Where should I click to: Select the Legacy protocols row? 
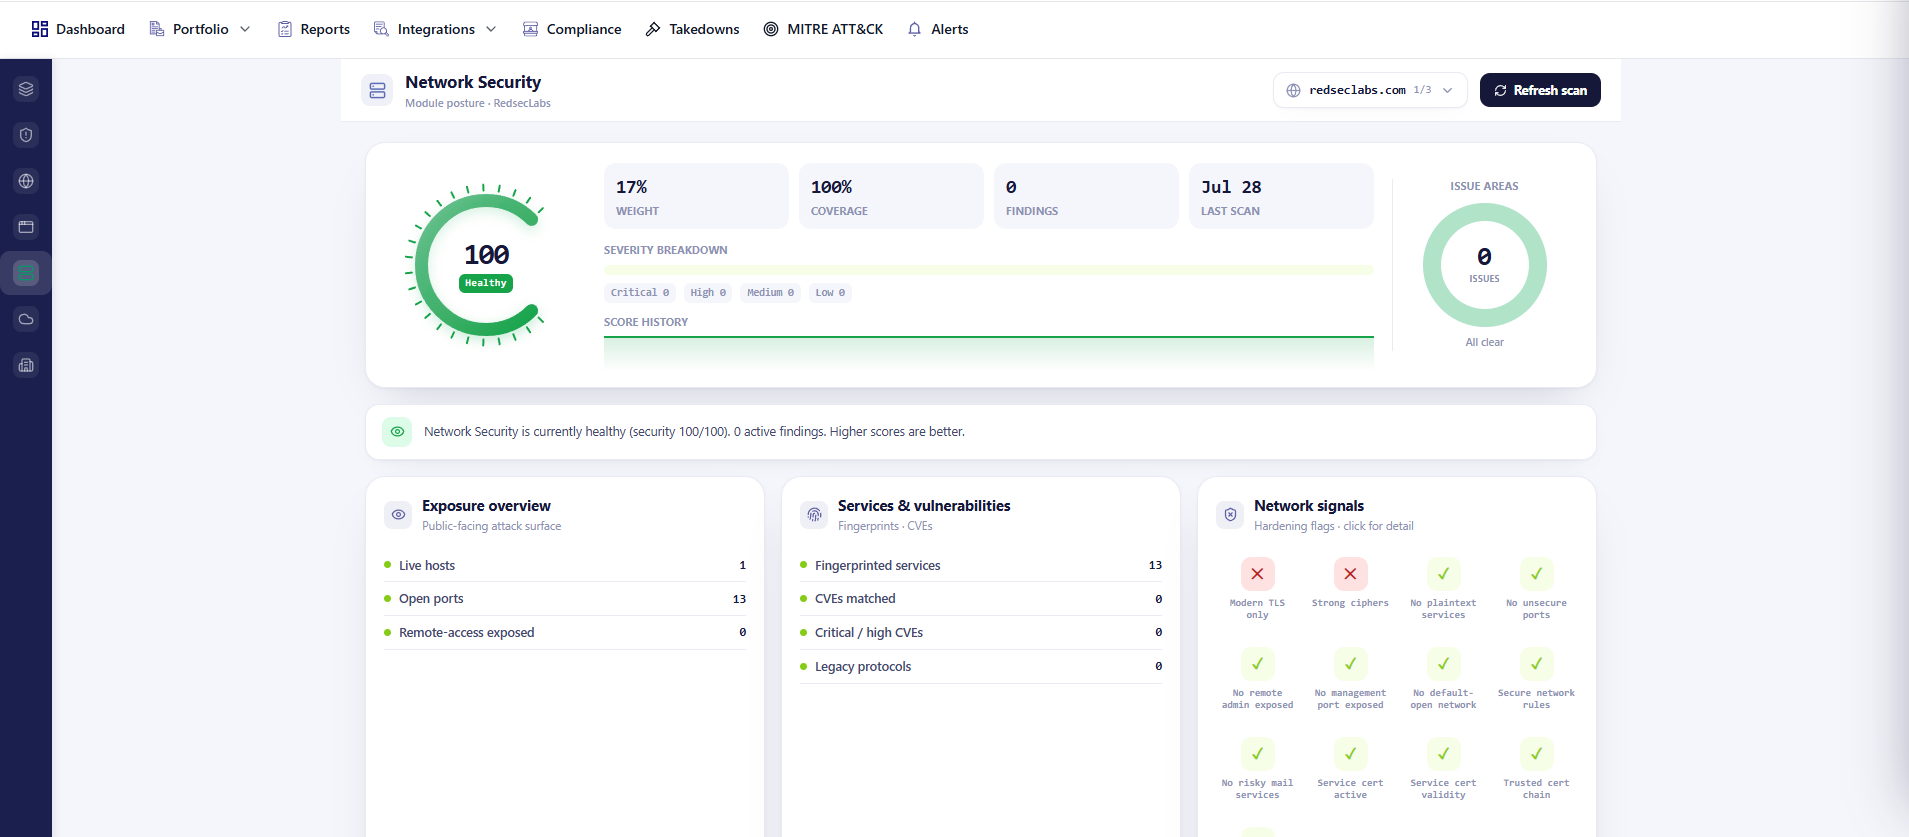[x=981, y=666]
